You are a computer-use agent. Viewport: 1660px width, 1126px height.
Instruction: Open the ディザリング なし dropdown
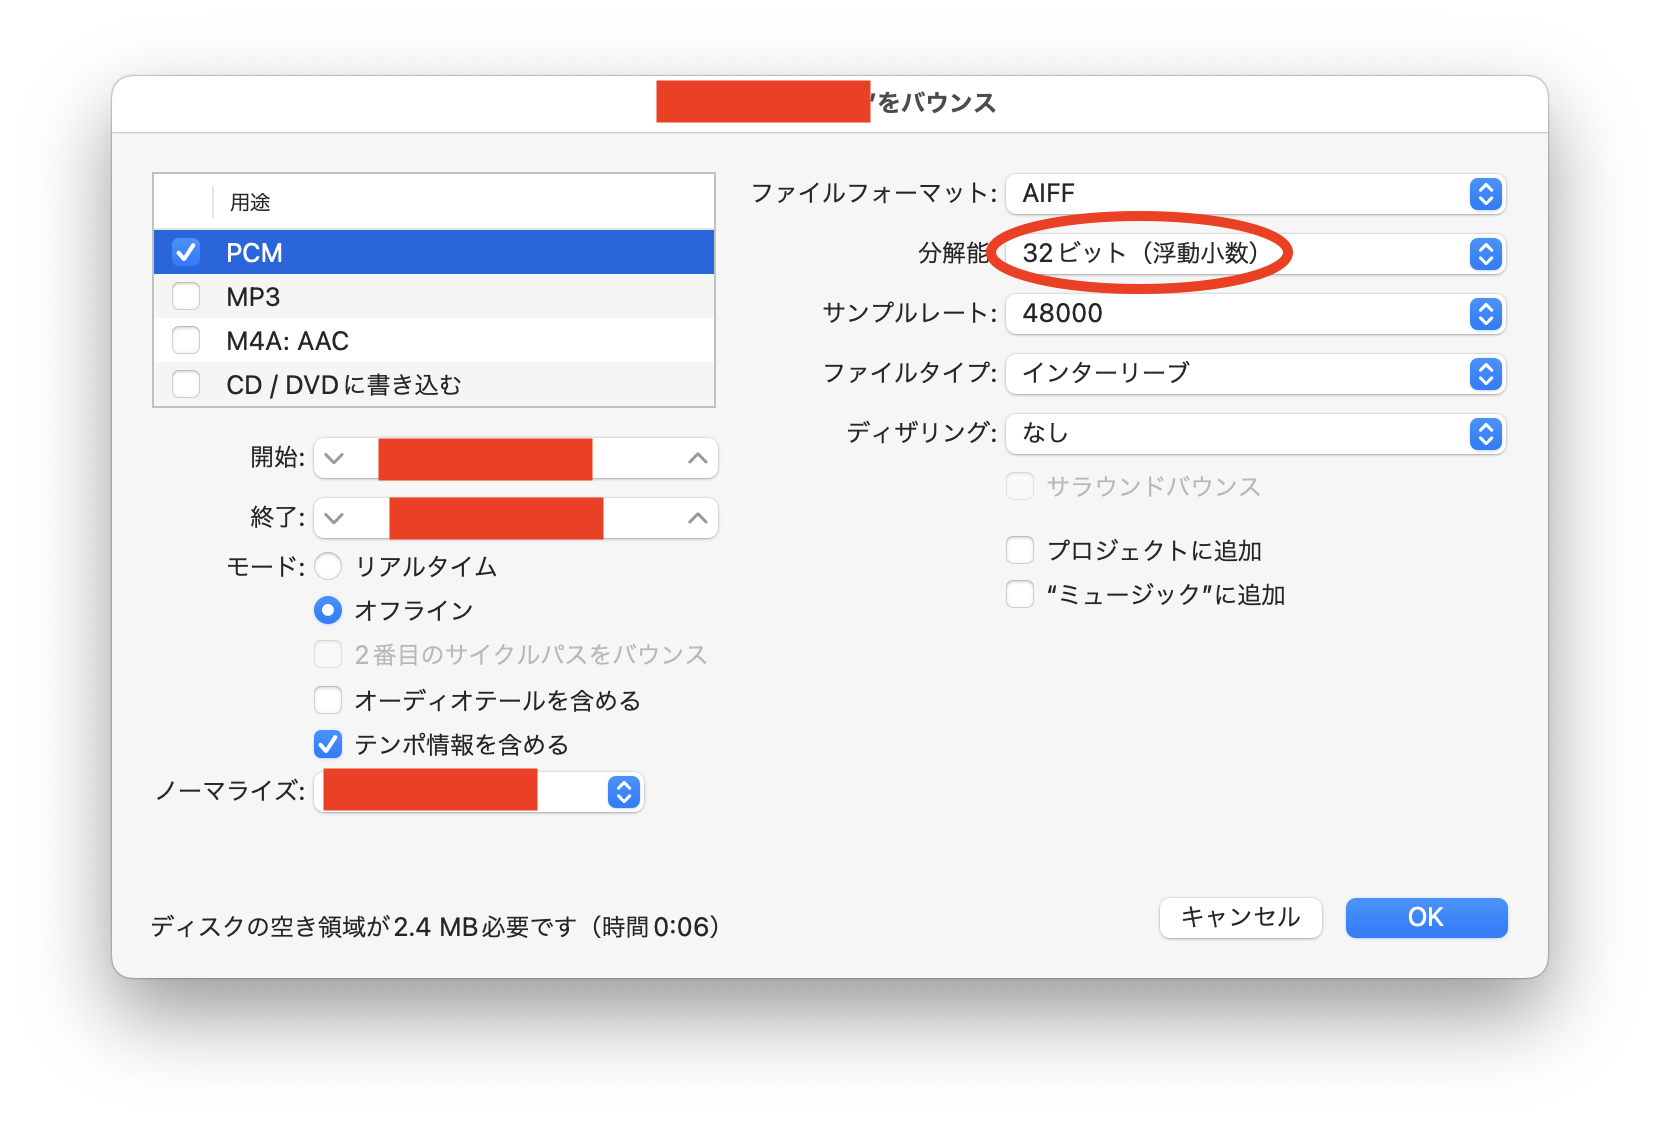(x=1255, y=433)
